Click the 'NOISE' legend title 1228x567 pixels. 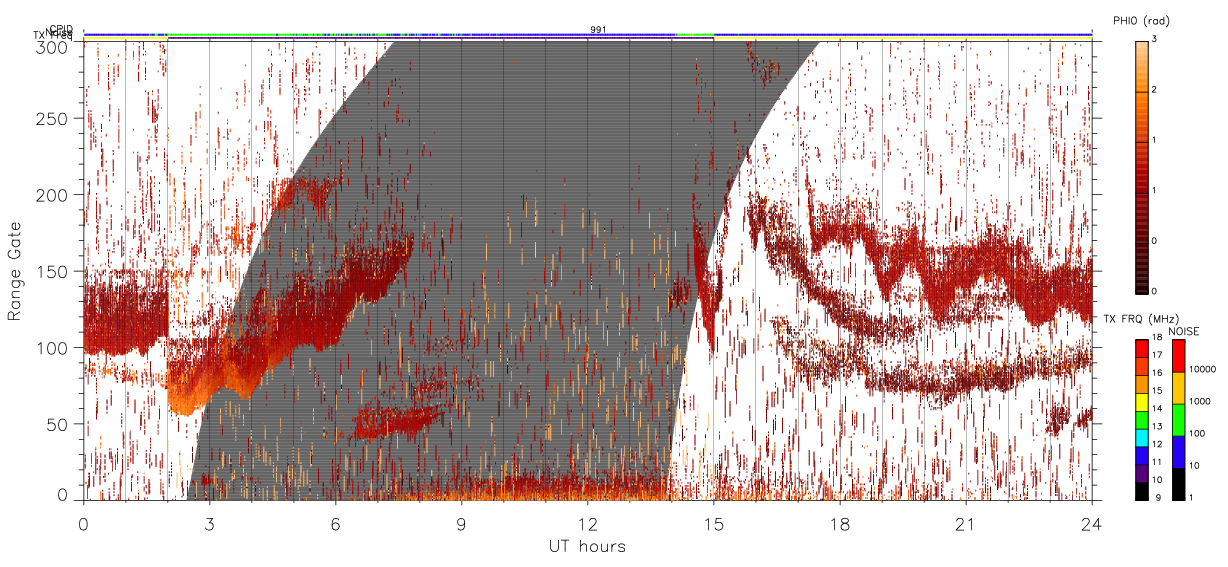click(x=1183, y=330)
